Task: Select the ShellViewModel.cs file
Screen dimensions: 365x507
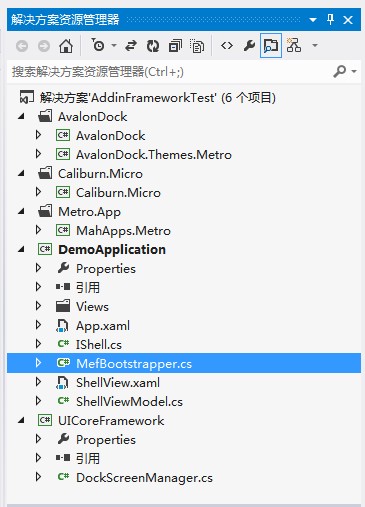Action: tap(129, 402)
